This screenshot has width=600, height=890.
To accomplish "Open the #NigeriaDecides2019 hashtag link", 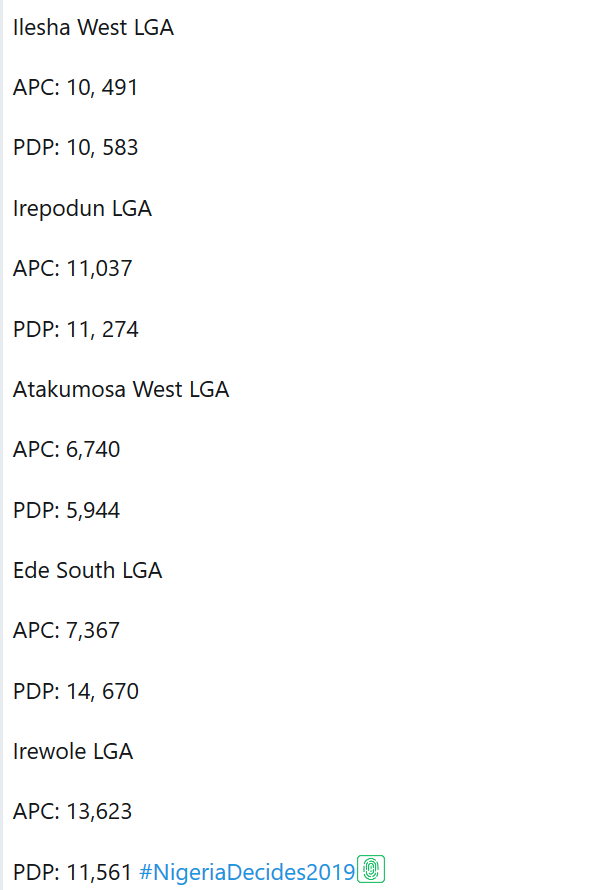I will 247,871.
